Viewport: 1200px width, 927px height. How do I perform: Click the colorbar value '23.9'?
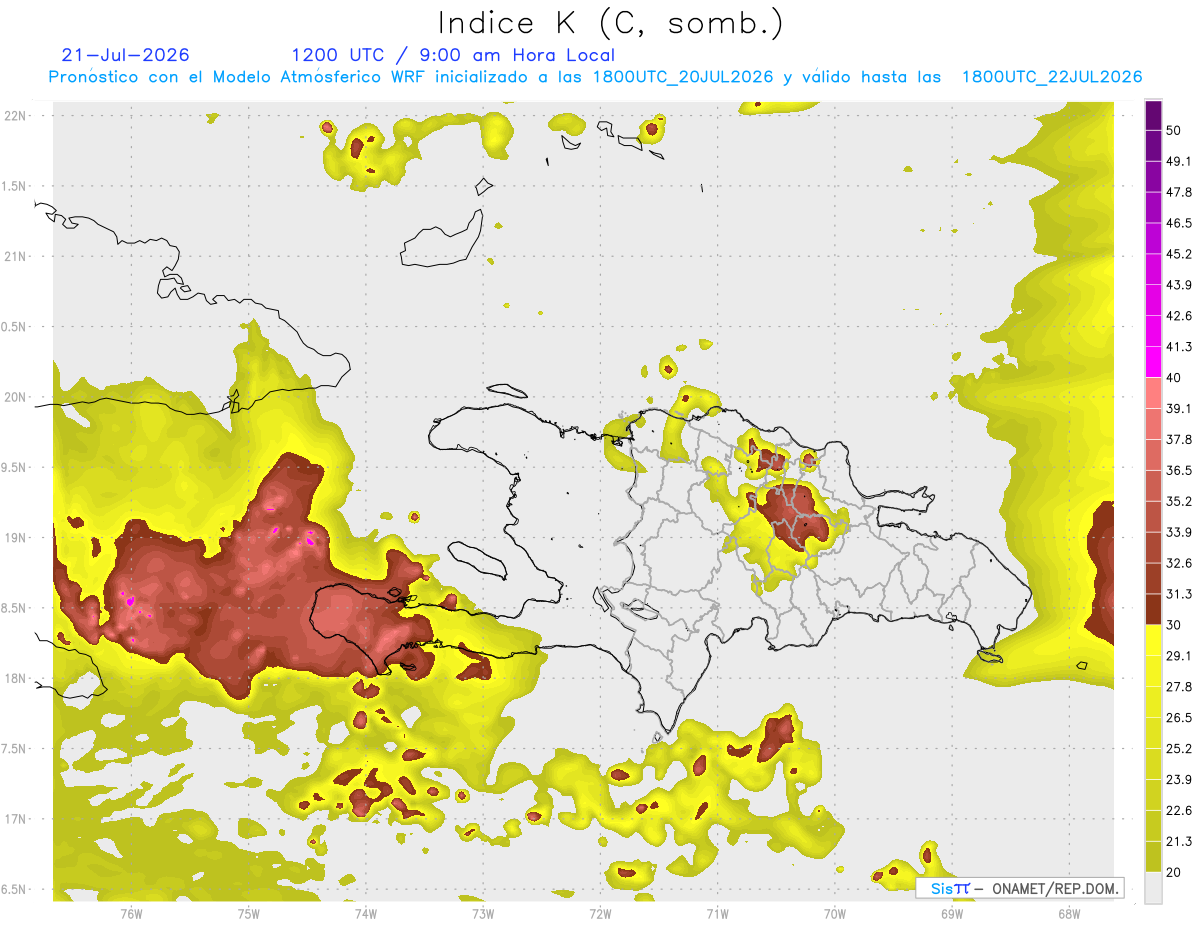(x=1179, y=780)
